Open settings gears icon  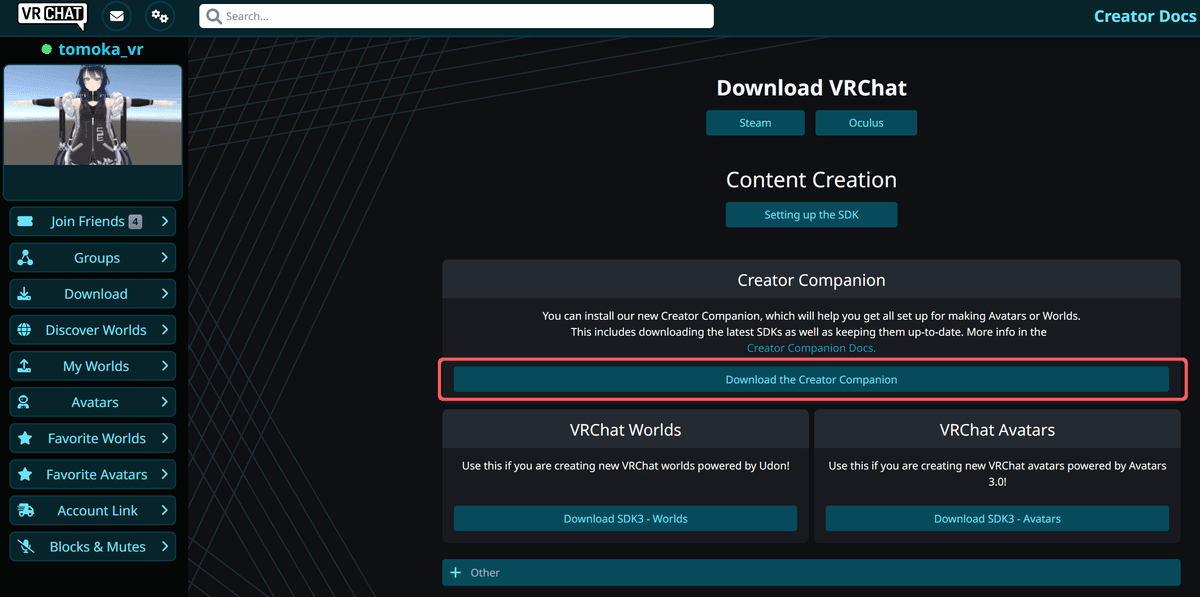(159, 16)
